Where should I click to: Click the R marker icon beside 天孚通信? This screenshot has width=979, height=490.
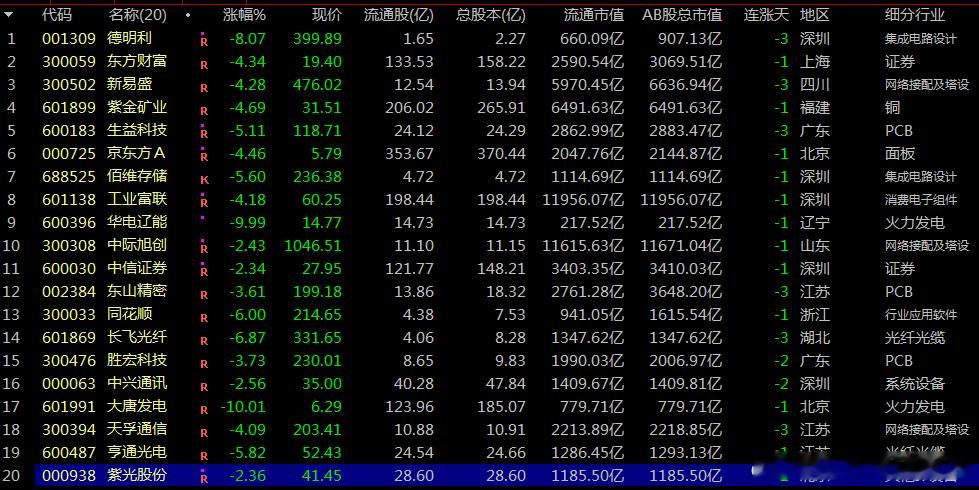[204, 433]
